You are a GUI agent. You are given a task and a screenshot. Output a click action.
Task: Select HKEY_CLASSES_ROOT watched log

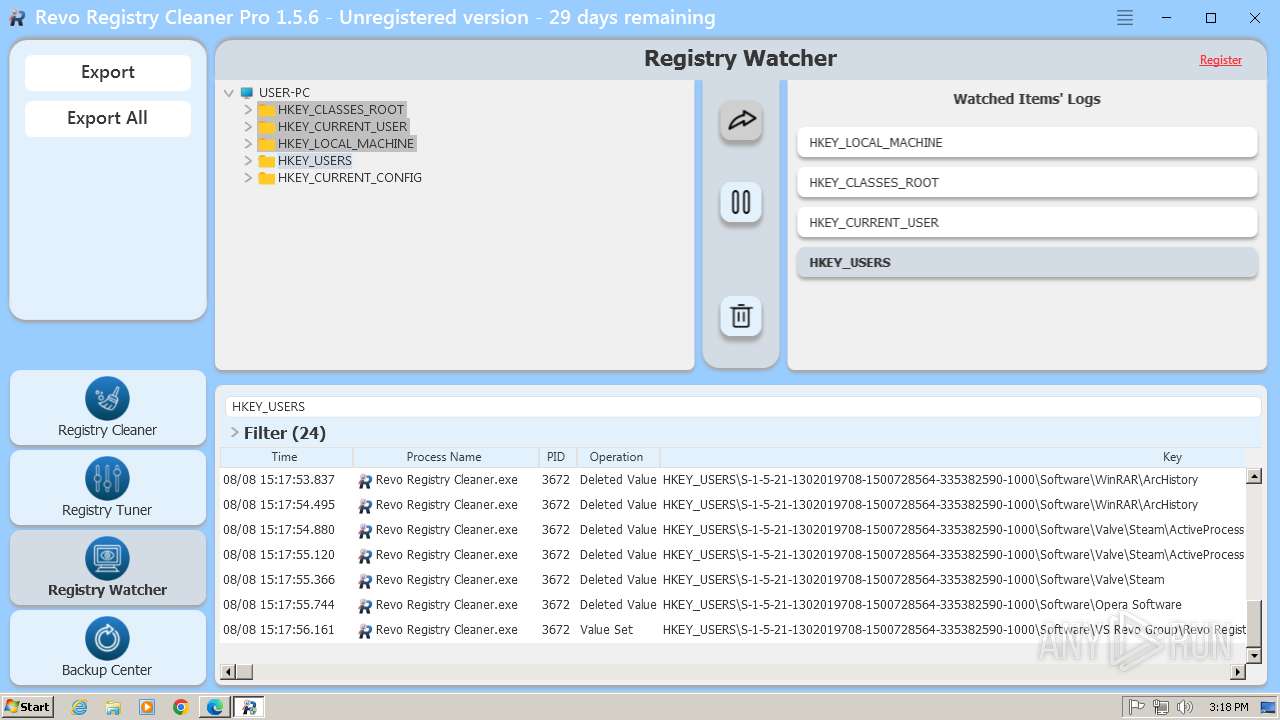[x=1027, y=182]
